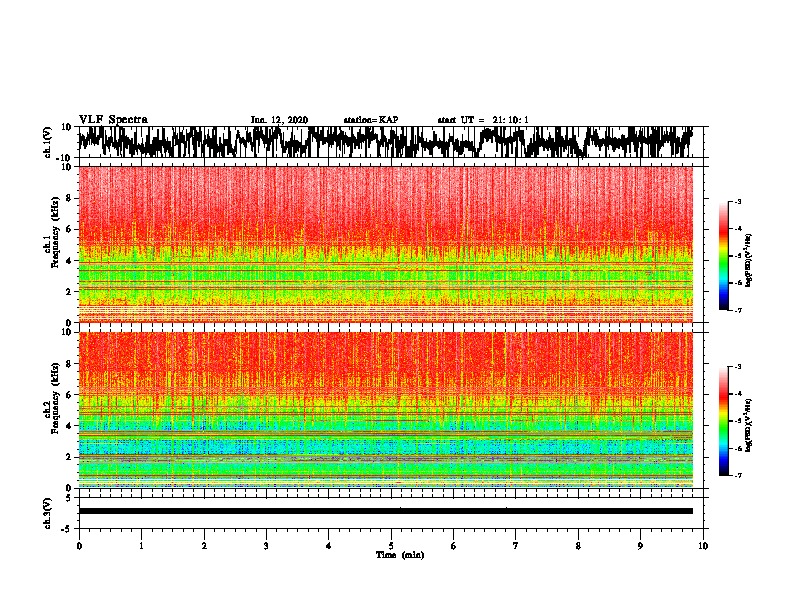Viewport: 792px width, 612px height.
Task: Click time axis tick label "7"
Action: tap(516, 546)
